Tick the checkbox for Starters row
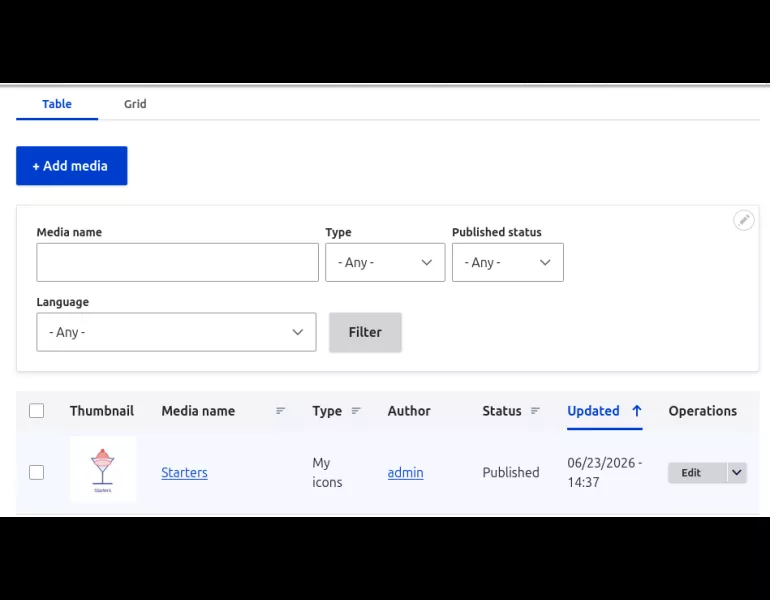Image resolution: width=770 pixels, height=600 pixels. (36, 472)
